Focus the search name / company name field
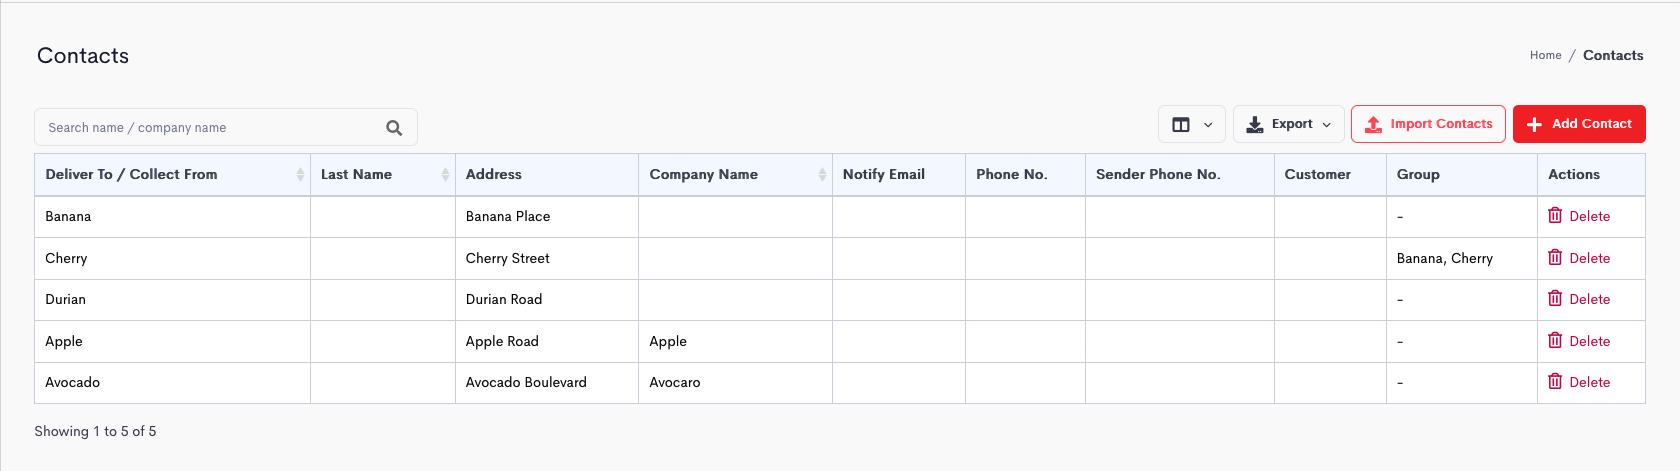1680x471 pixels. click(x=210, y=127)
